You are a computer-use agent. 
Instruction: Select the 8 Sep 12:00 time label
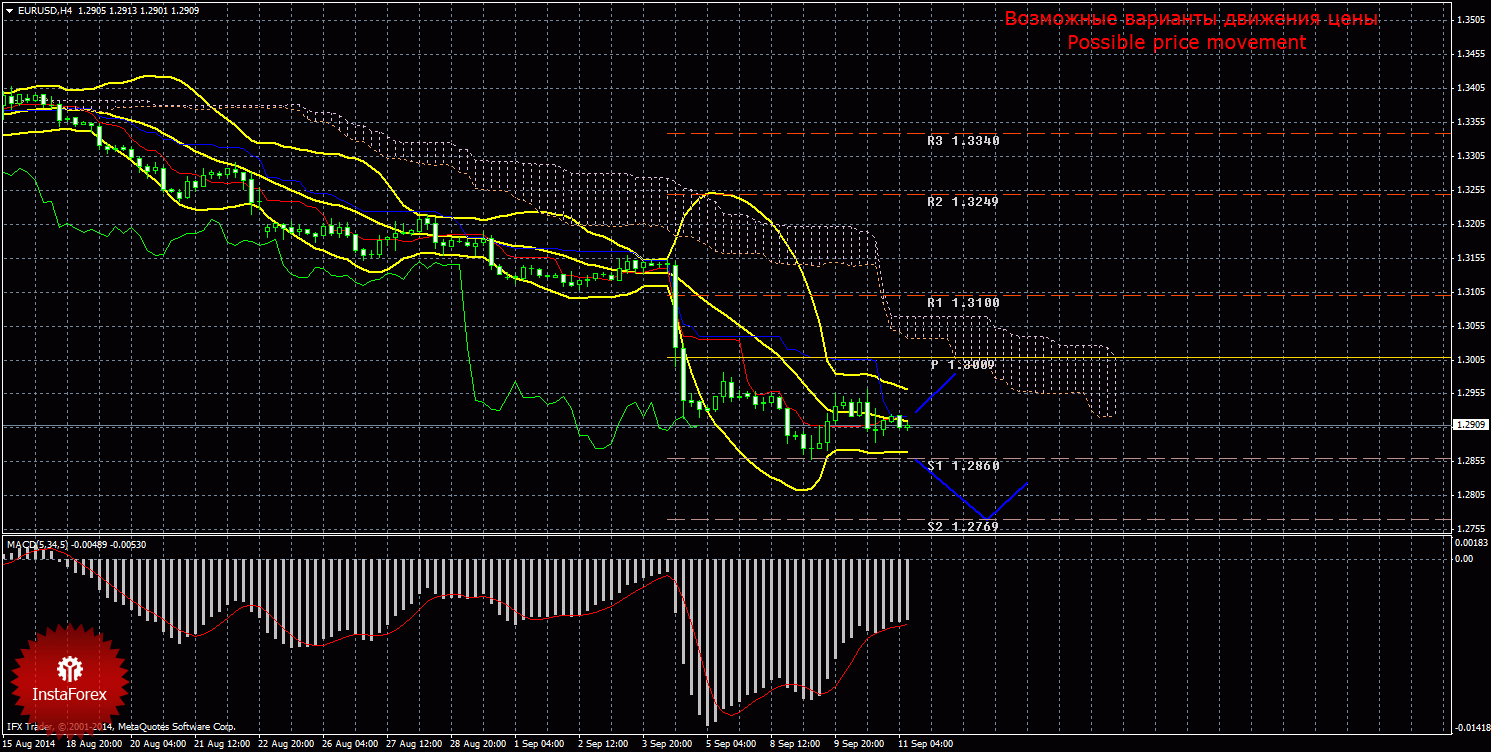796,744
